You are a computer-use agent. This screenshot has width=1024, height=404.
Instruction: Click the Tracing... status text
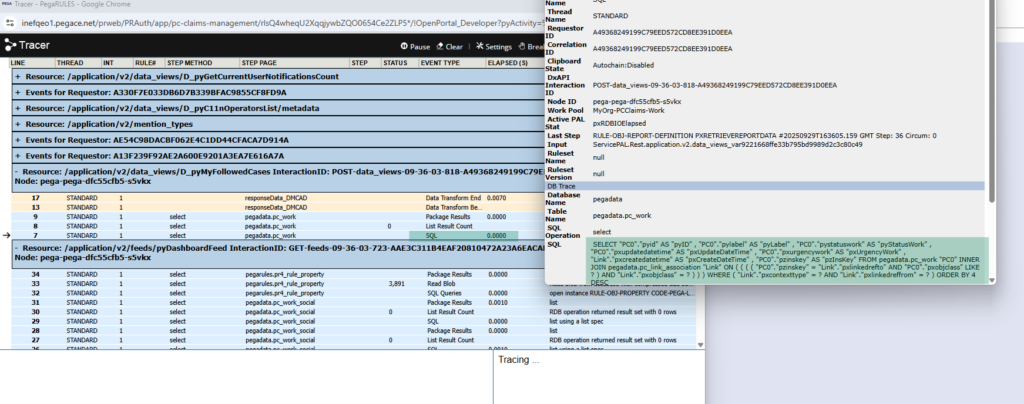tap(519, 360)
